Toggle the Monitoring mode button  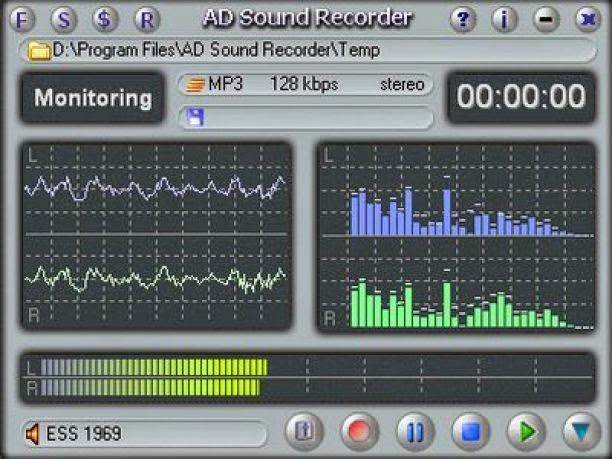(x=92, y=99)
